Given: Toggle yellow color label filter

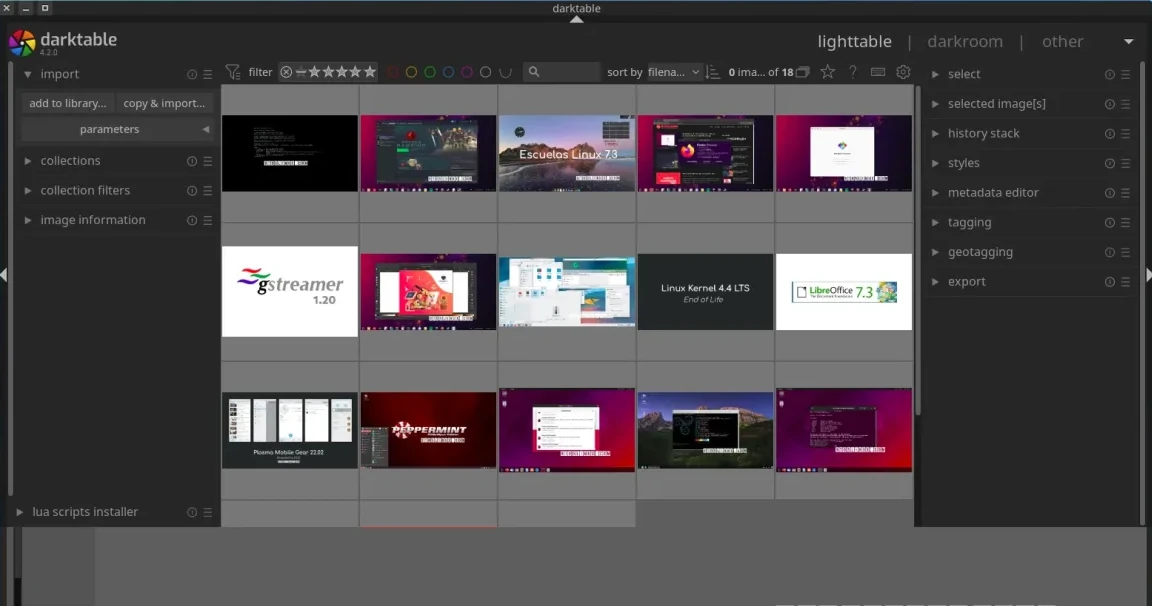Looking at the screenshot, I should click(x=411, y=72).
